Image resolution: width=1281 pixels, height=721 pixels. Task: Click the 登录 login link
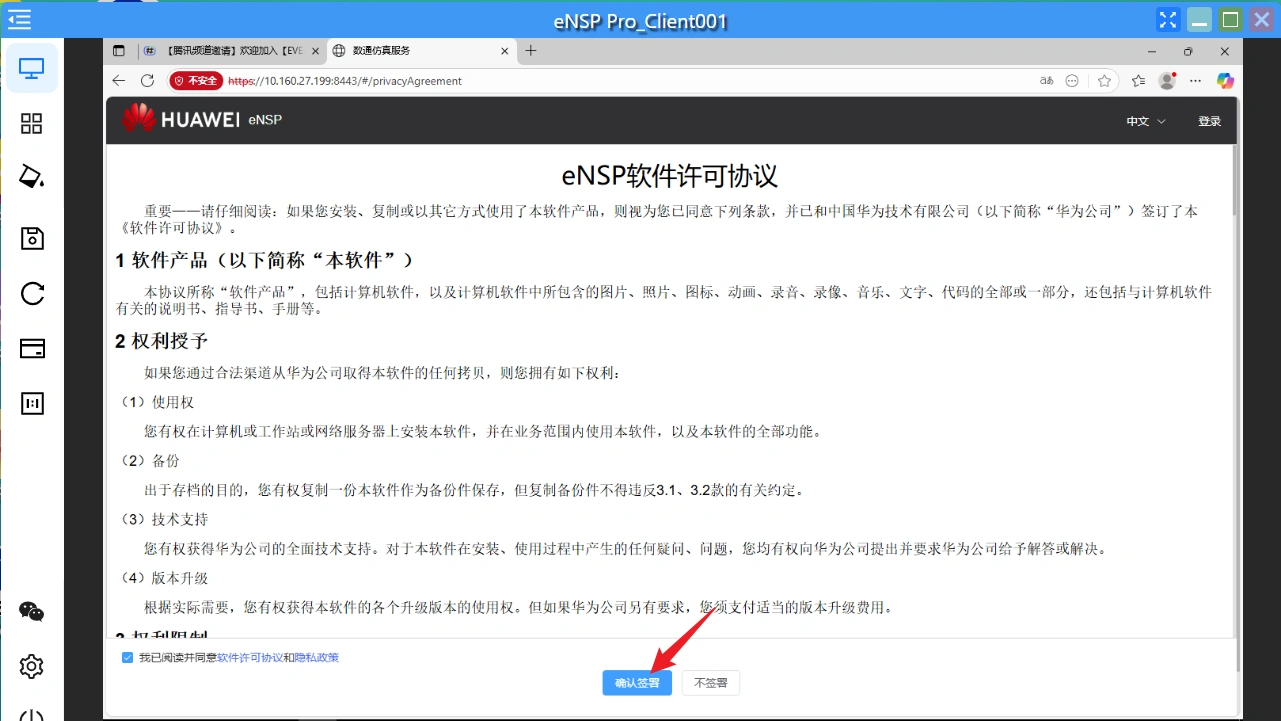1210,121
